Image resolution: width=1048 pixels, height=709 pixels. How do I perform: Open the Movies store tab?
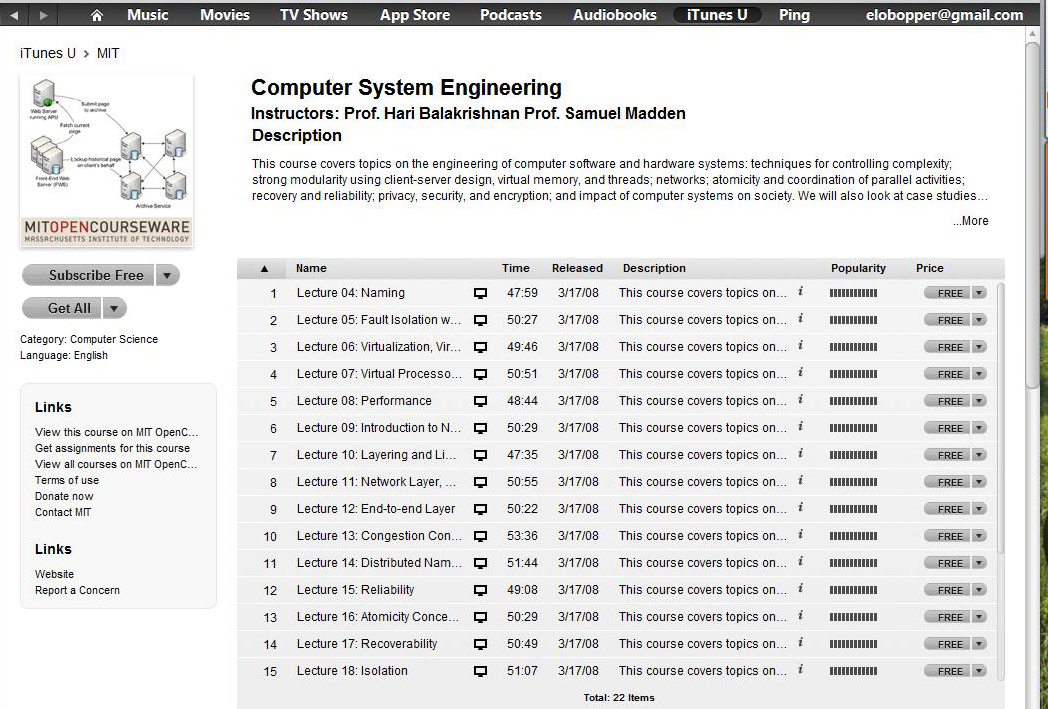click(225, 15)
